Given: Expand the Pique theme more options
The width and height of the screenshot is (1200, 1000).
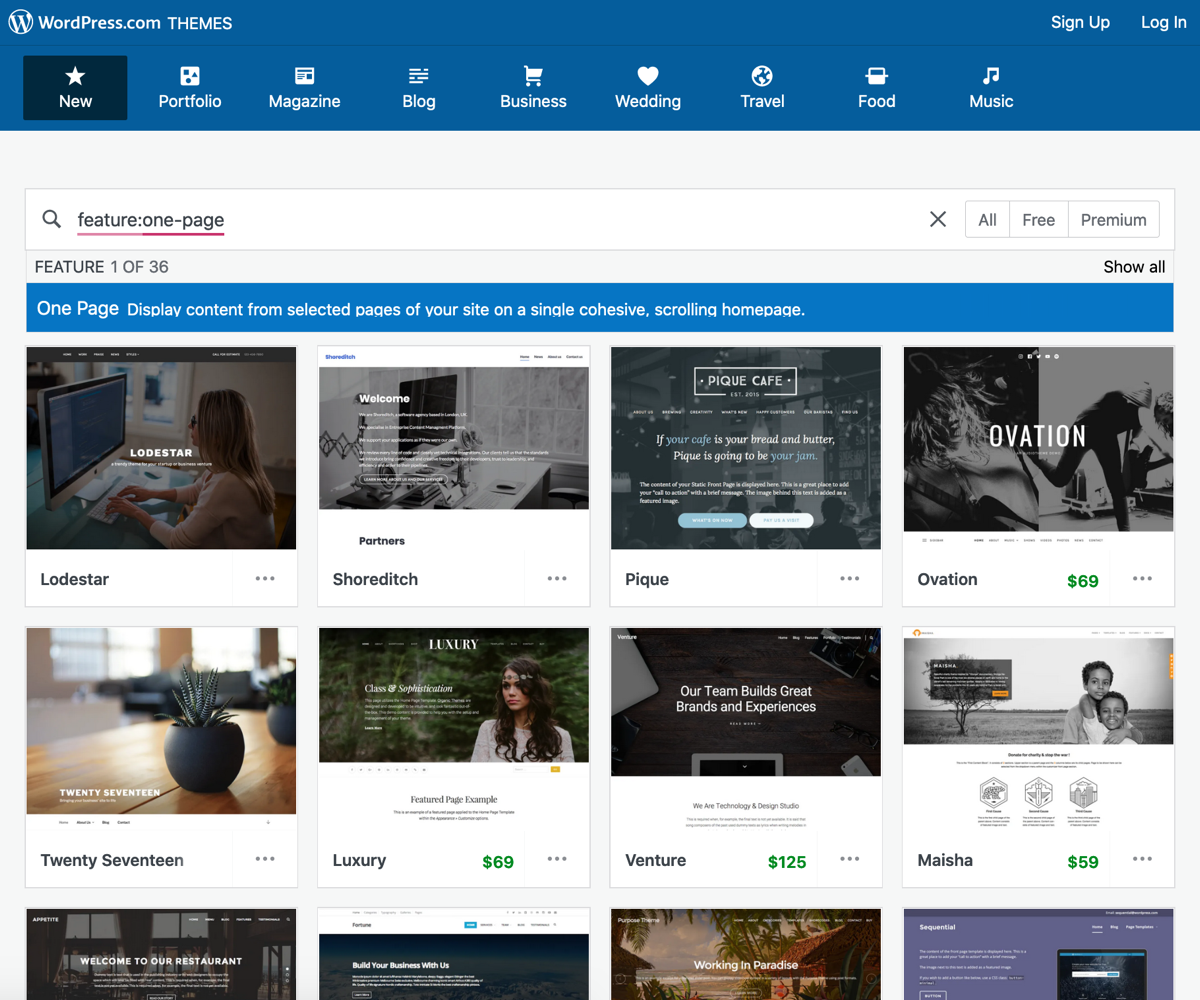Looking at the screenshot, I should click(850, 579).
